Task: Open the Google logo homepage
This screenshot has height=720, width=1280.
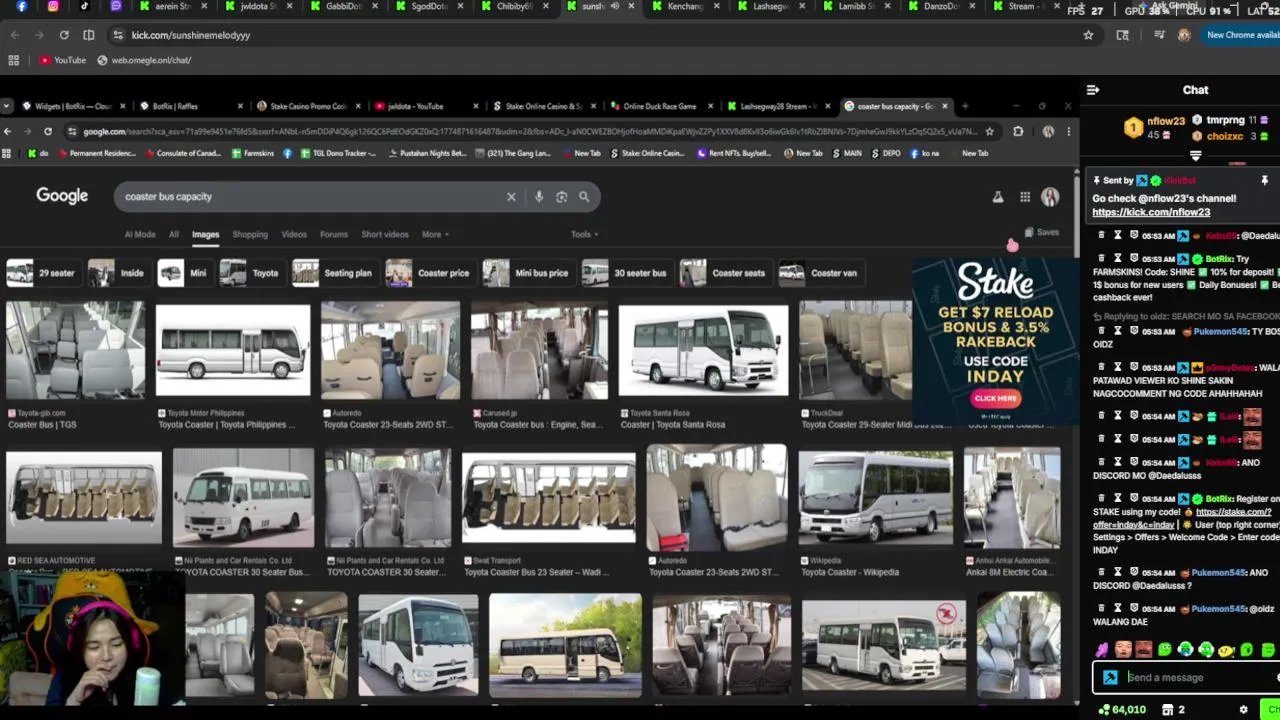Action: click(x=62, y=196)
